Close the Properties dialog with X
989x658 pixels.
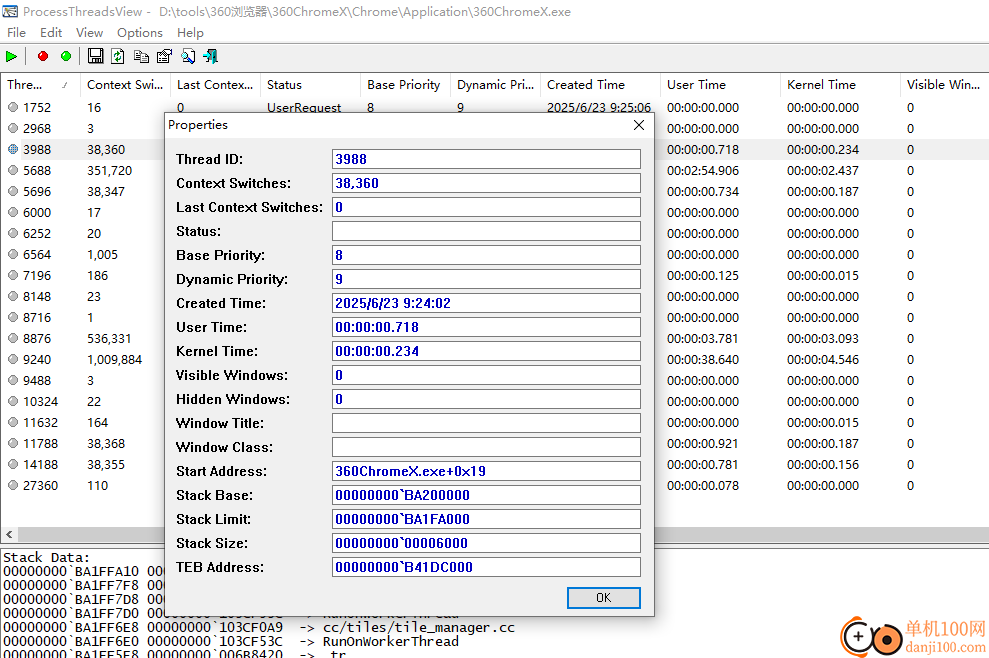(x=639, y=125)
